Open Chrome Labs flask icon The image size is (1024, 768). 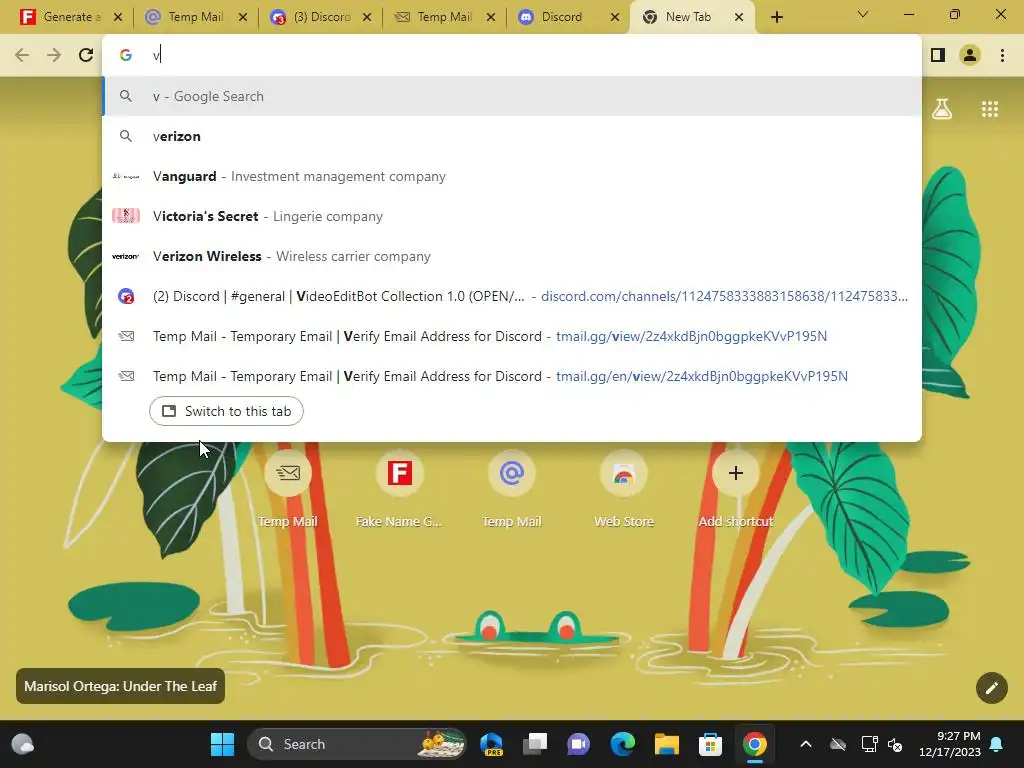click(942, 109)
